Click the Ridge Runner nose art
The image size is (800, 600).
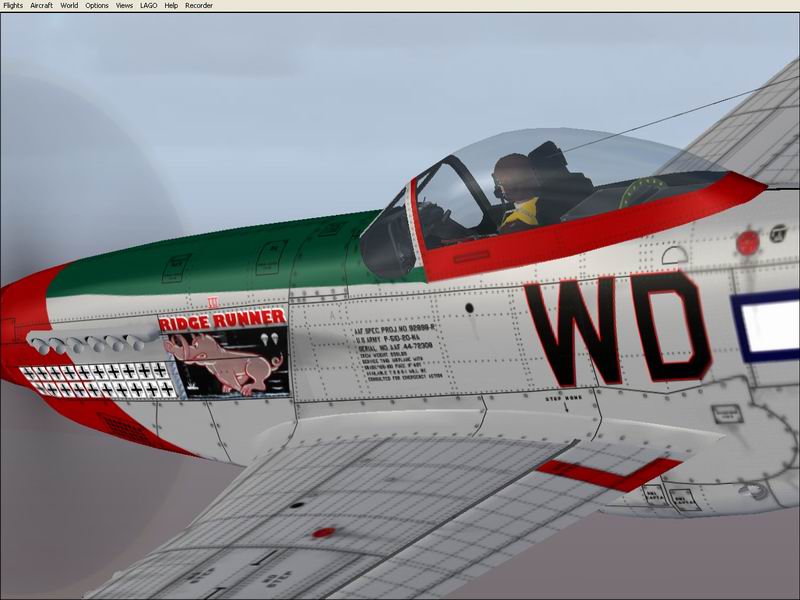point(223,318)
